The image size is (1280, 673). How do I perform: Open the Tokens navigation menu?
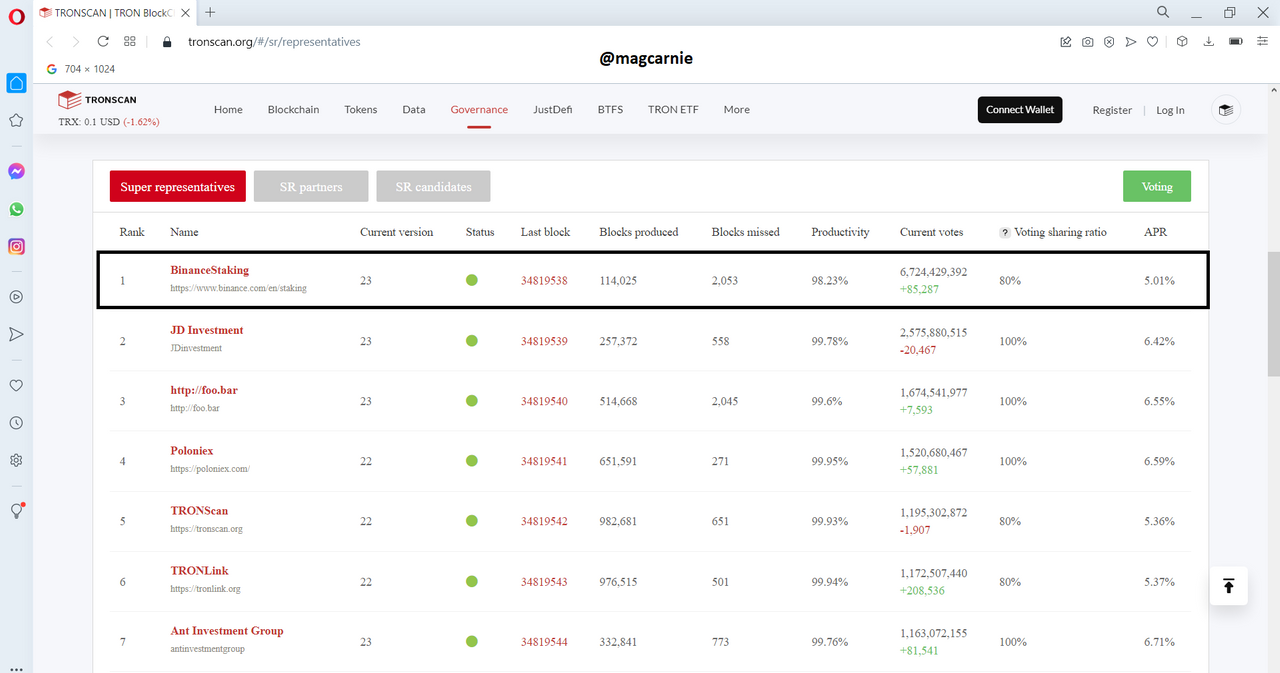click(361, 110)
